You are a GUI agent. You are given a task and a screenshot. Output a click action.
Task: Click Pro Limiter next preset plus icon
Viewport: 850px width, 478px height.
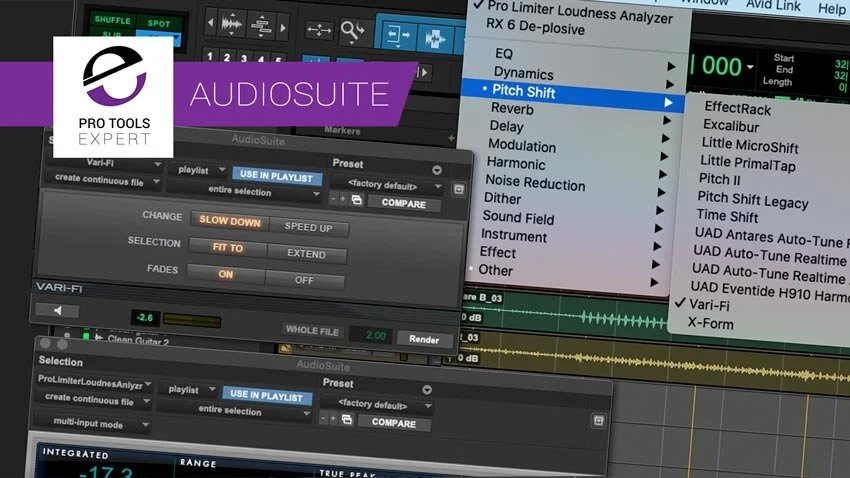(x=333, y=419)
